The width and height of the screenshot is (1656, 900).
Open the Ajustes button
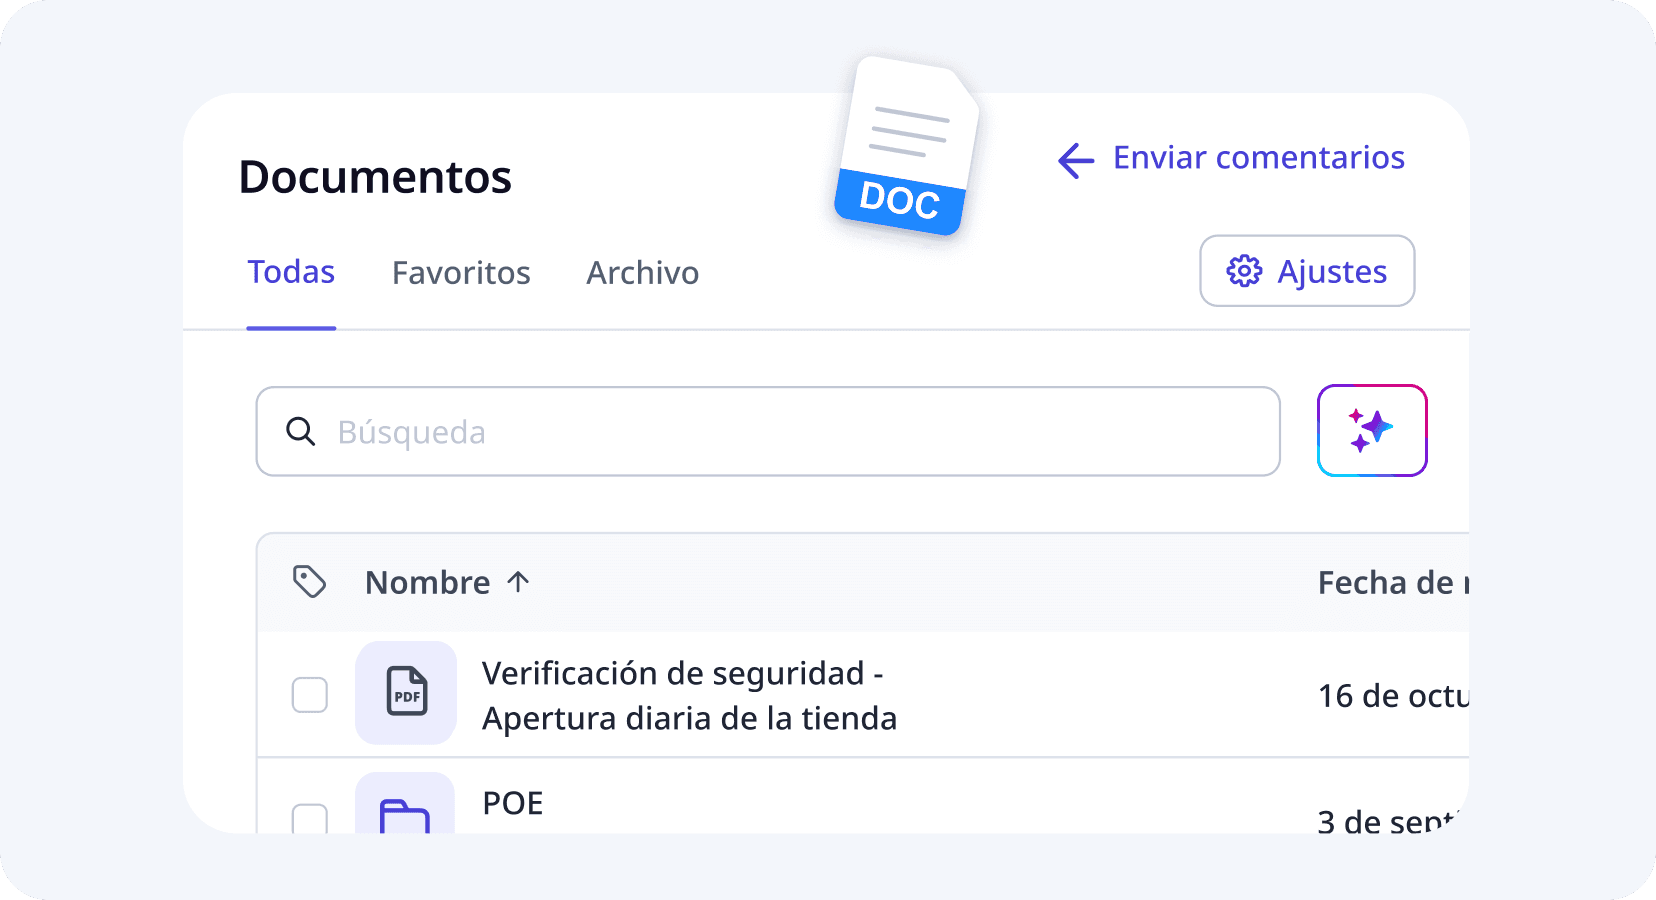coord(1307,271)
